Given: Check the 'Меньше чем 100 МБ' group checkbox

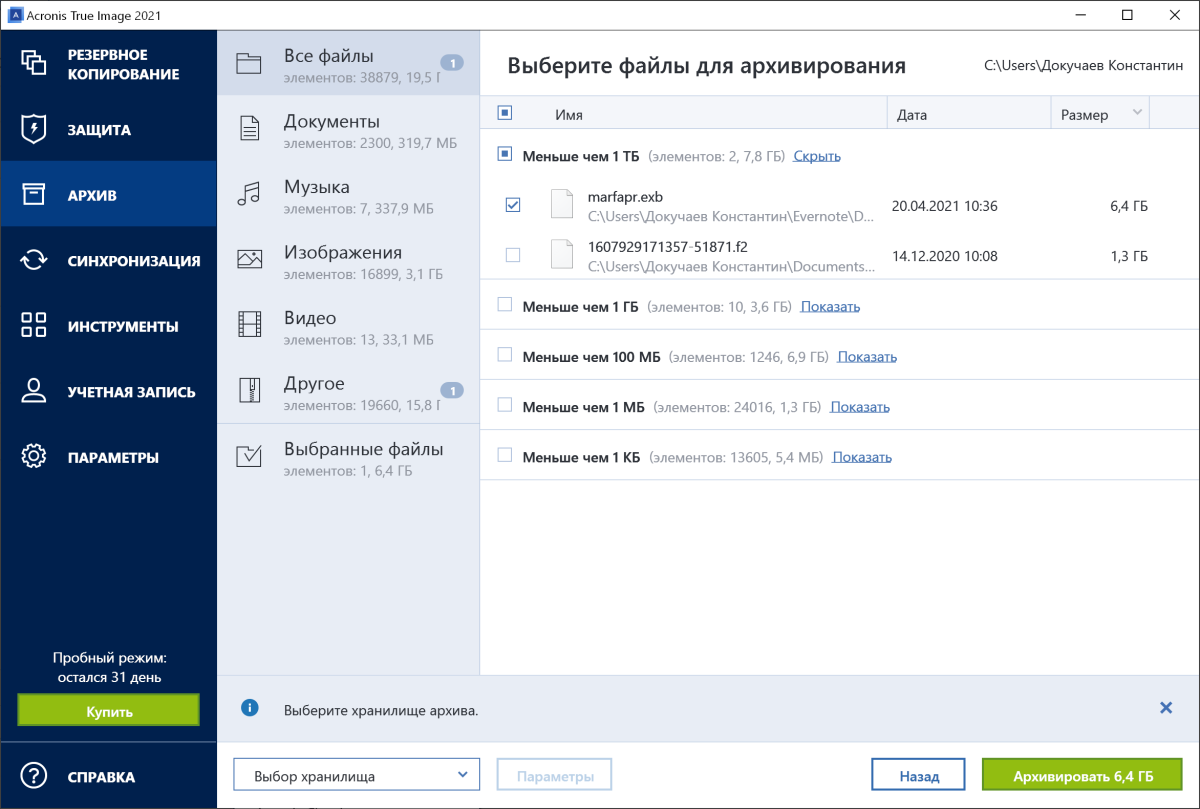Looking at the screenshot, I should 504,354.
